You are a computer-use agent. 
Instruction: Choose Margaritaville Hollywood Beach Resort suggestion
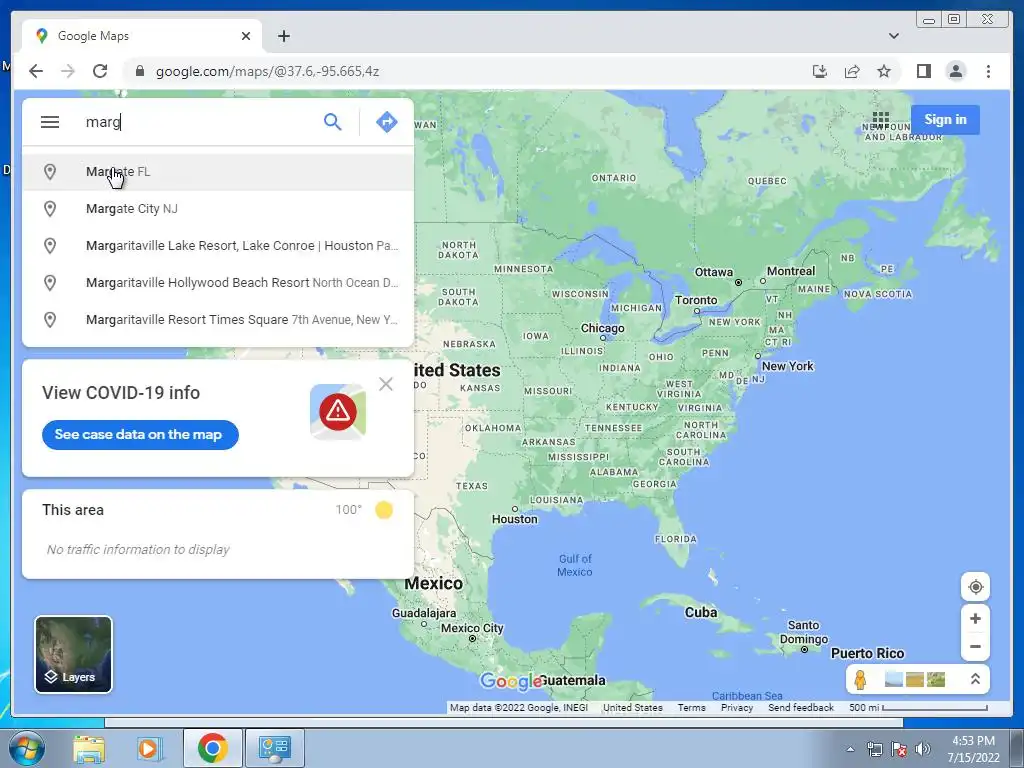(218, 283)
